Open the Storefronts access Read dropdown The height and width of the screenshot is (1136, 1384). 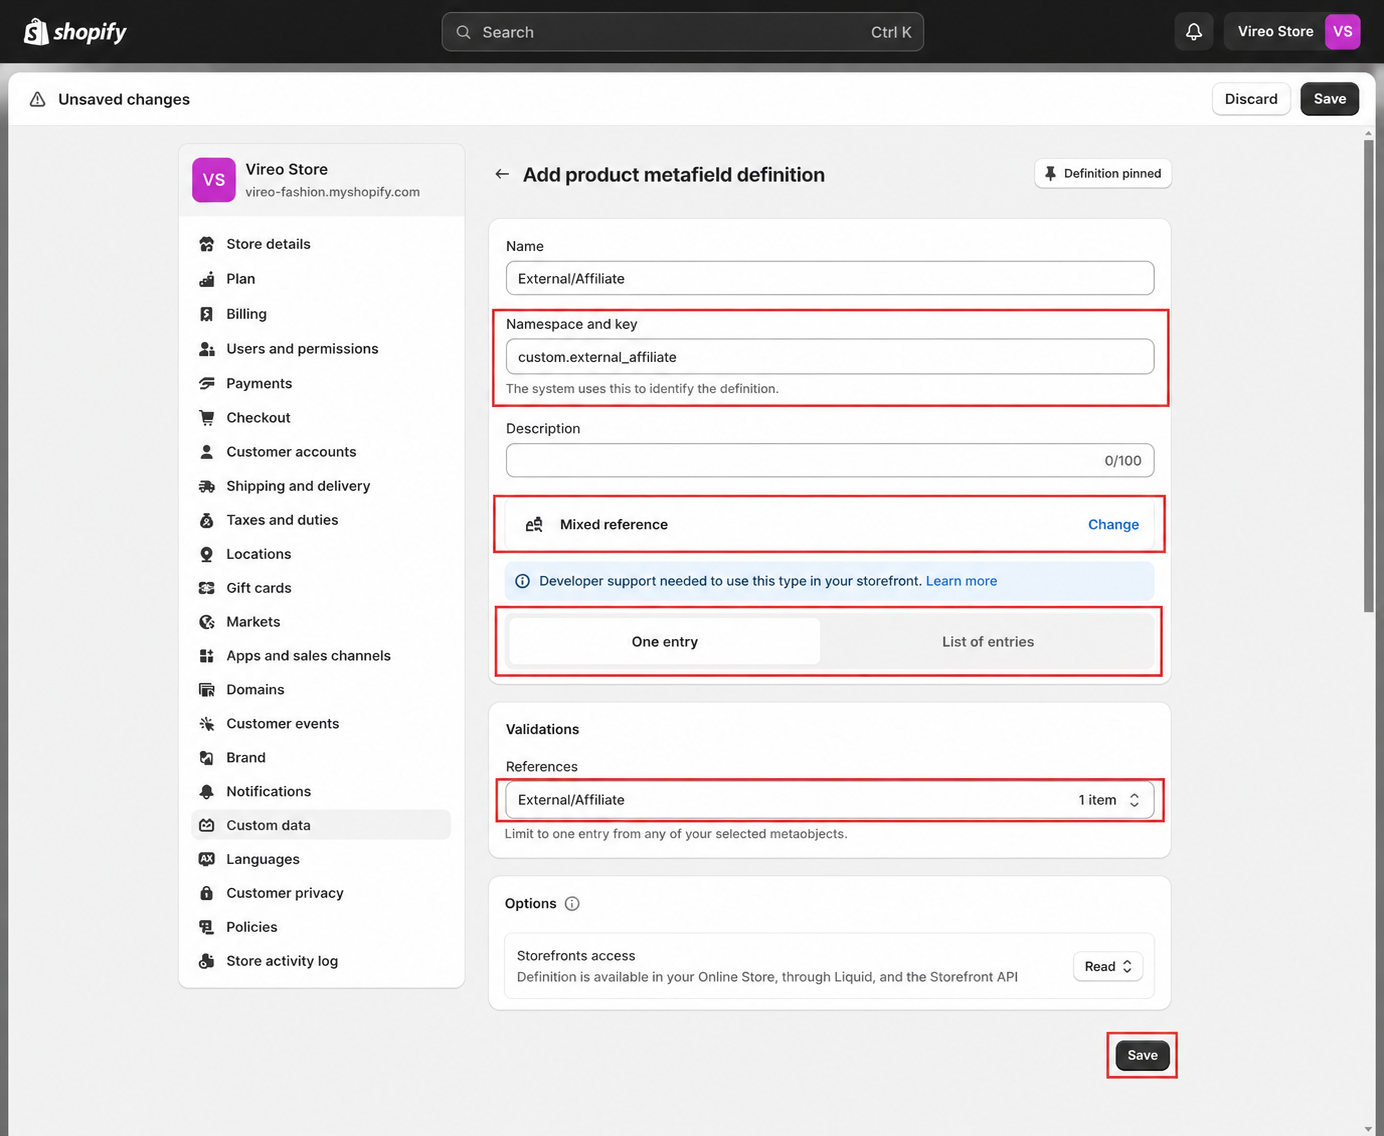1108,967
